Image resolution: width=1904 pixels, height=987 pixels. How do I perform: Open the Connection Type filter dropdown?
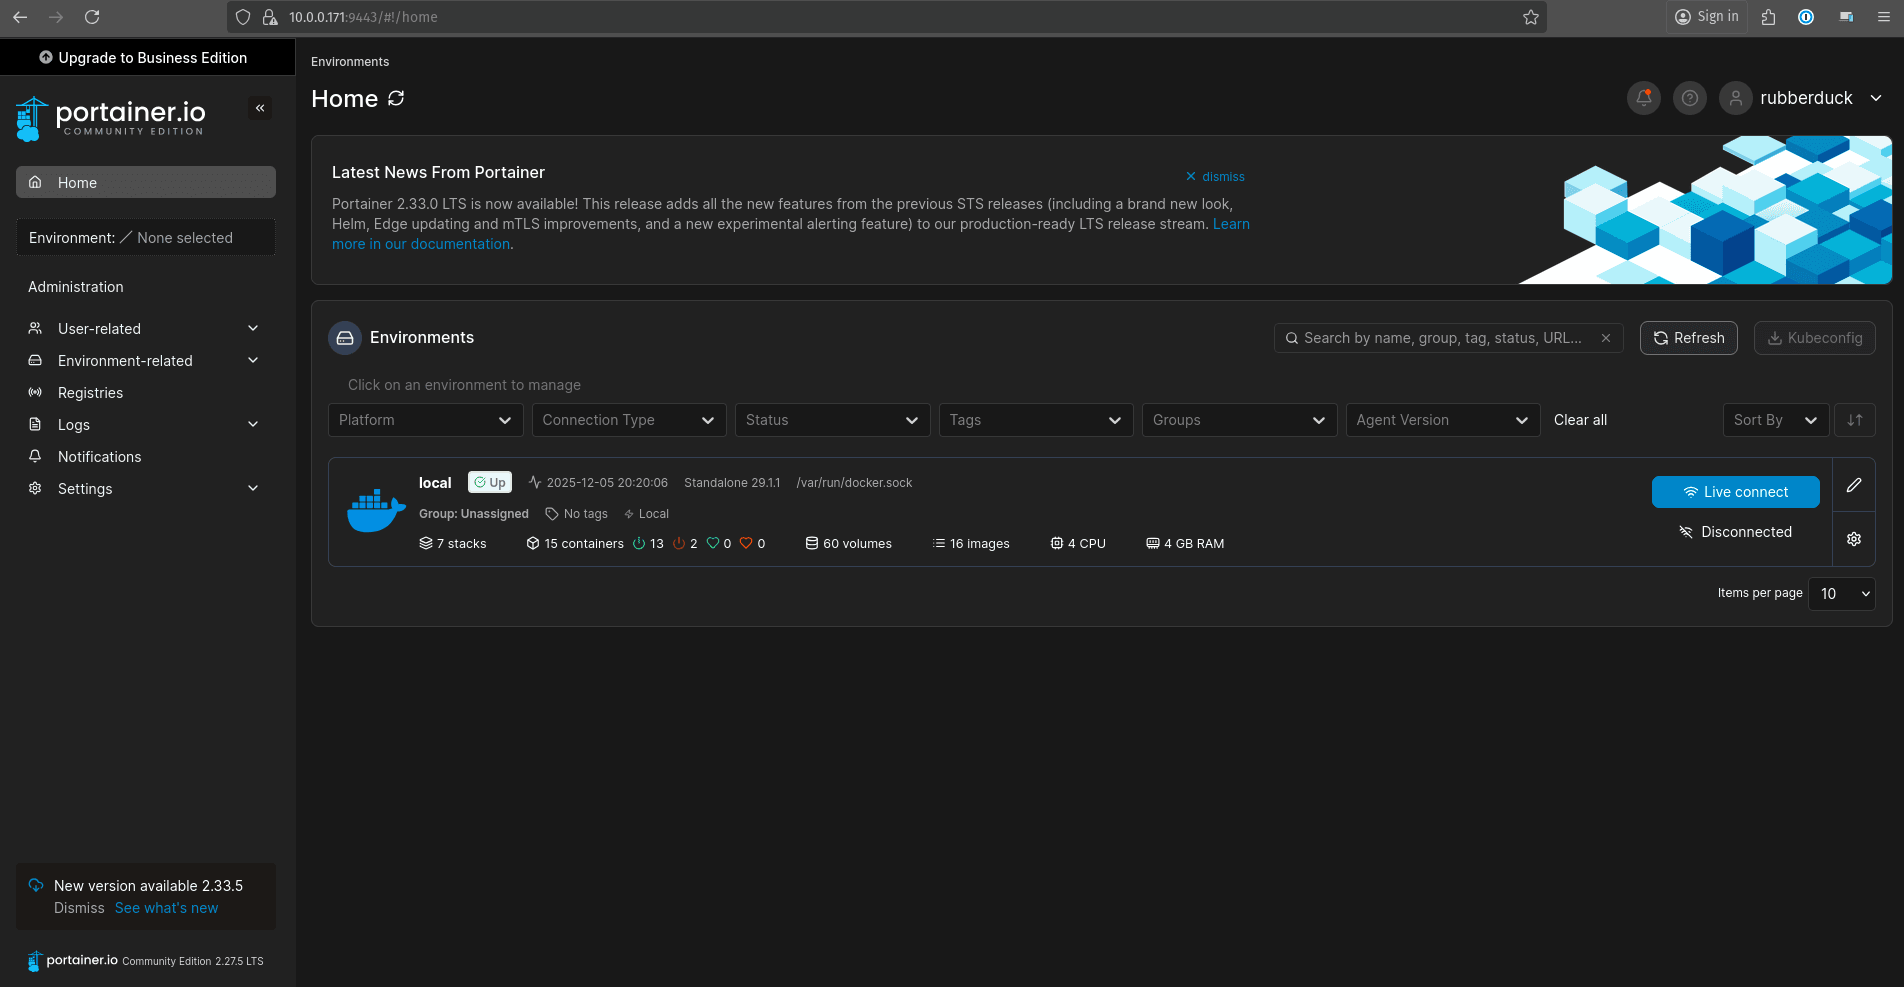pos(628,420)
